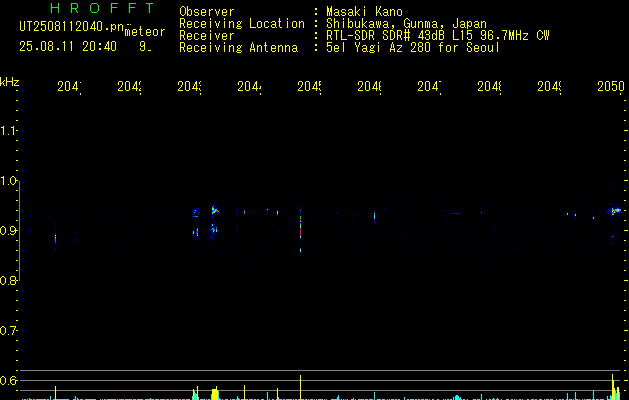Click the kHz axis unit label
This screenshot has width=629, height=400.
(x=10, y=82)
